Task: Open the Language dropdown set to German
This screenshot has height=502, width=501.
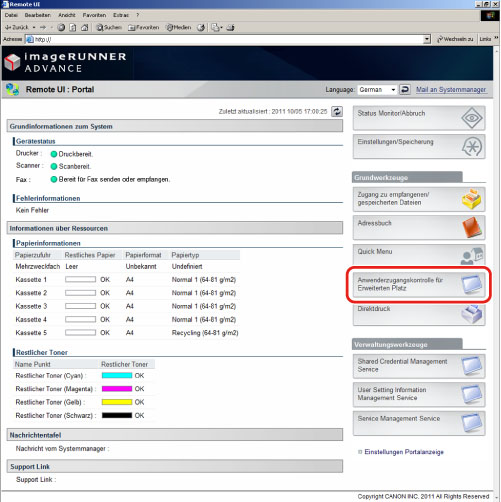Action: (x=377, y=90)
